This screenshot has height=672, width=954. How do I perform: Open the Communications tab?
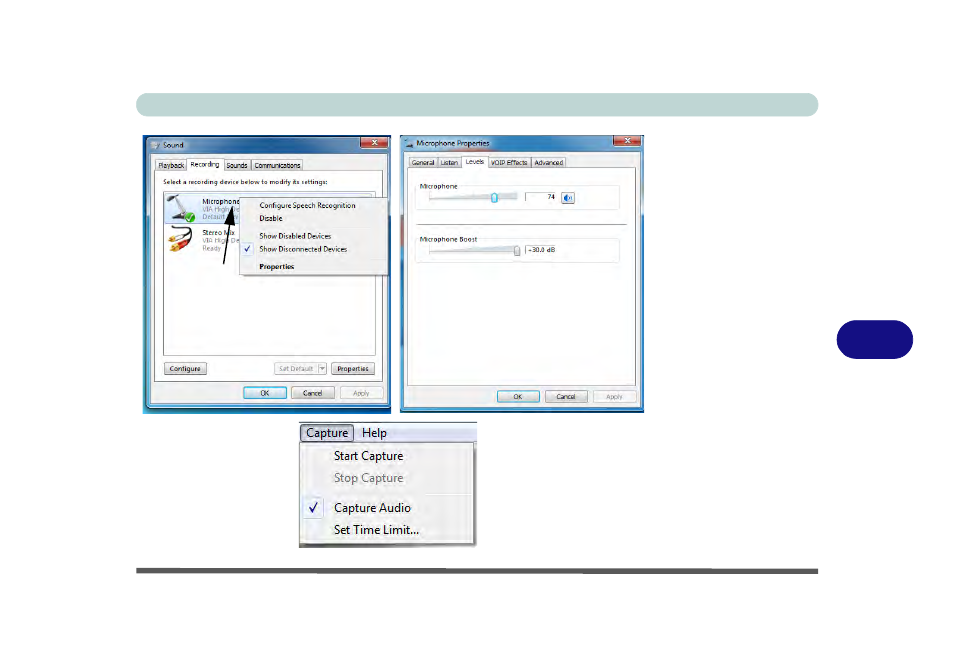point(277,165)
